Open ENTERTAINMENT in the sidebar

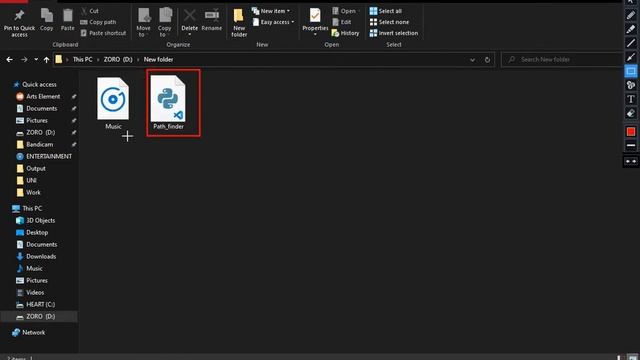point(49,156)
